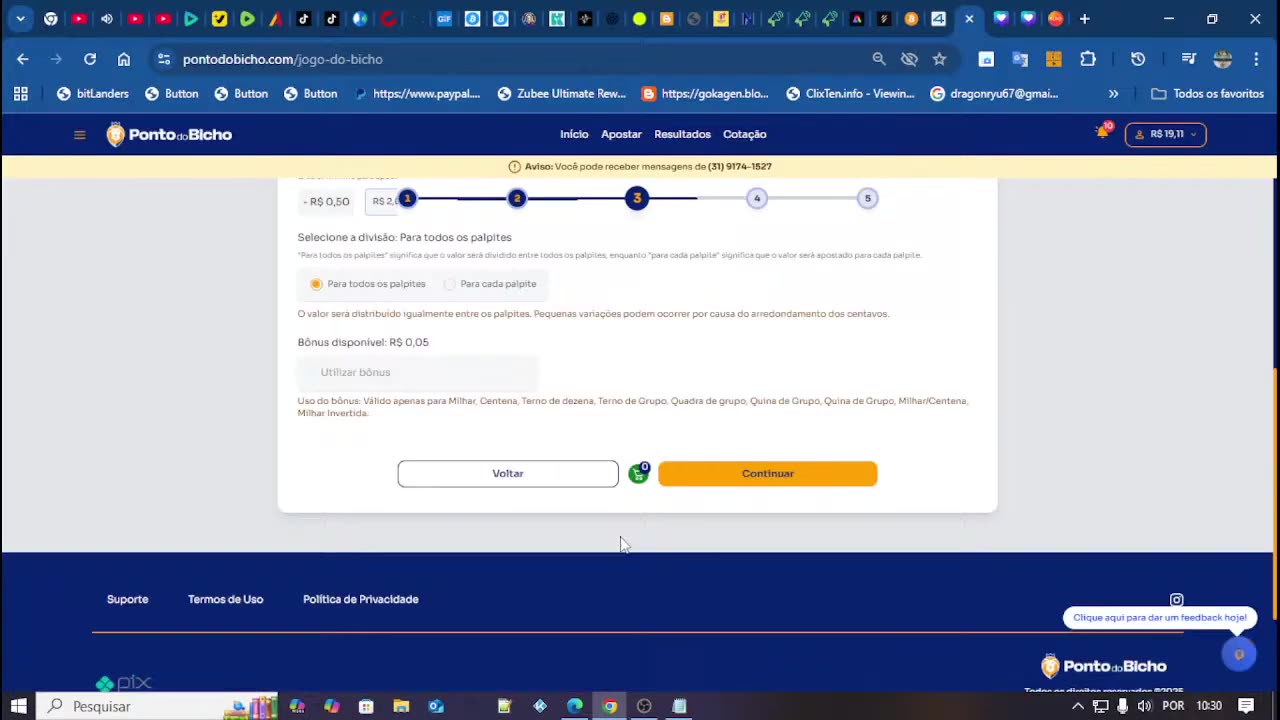The height and width of the screenshot is (720, 1280).
Task: Jump to step 2 on progress stepper
Action: pos(517,198)
